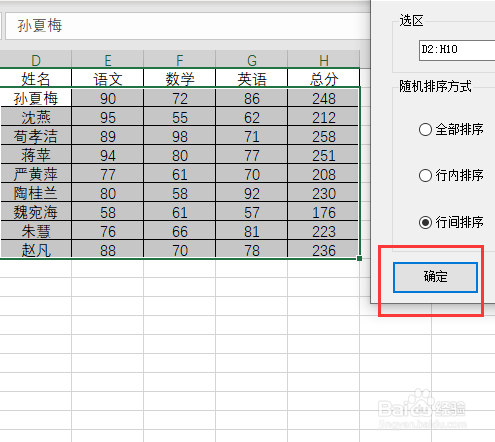Click total score 251 for 蒋苹
Image resolution: width=495 pixels, height=442 pixels.
coord(324,155)
